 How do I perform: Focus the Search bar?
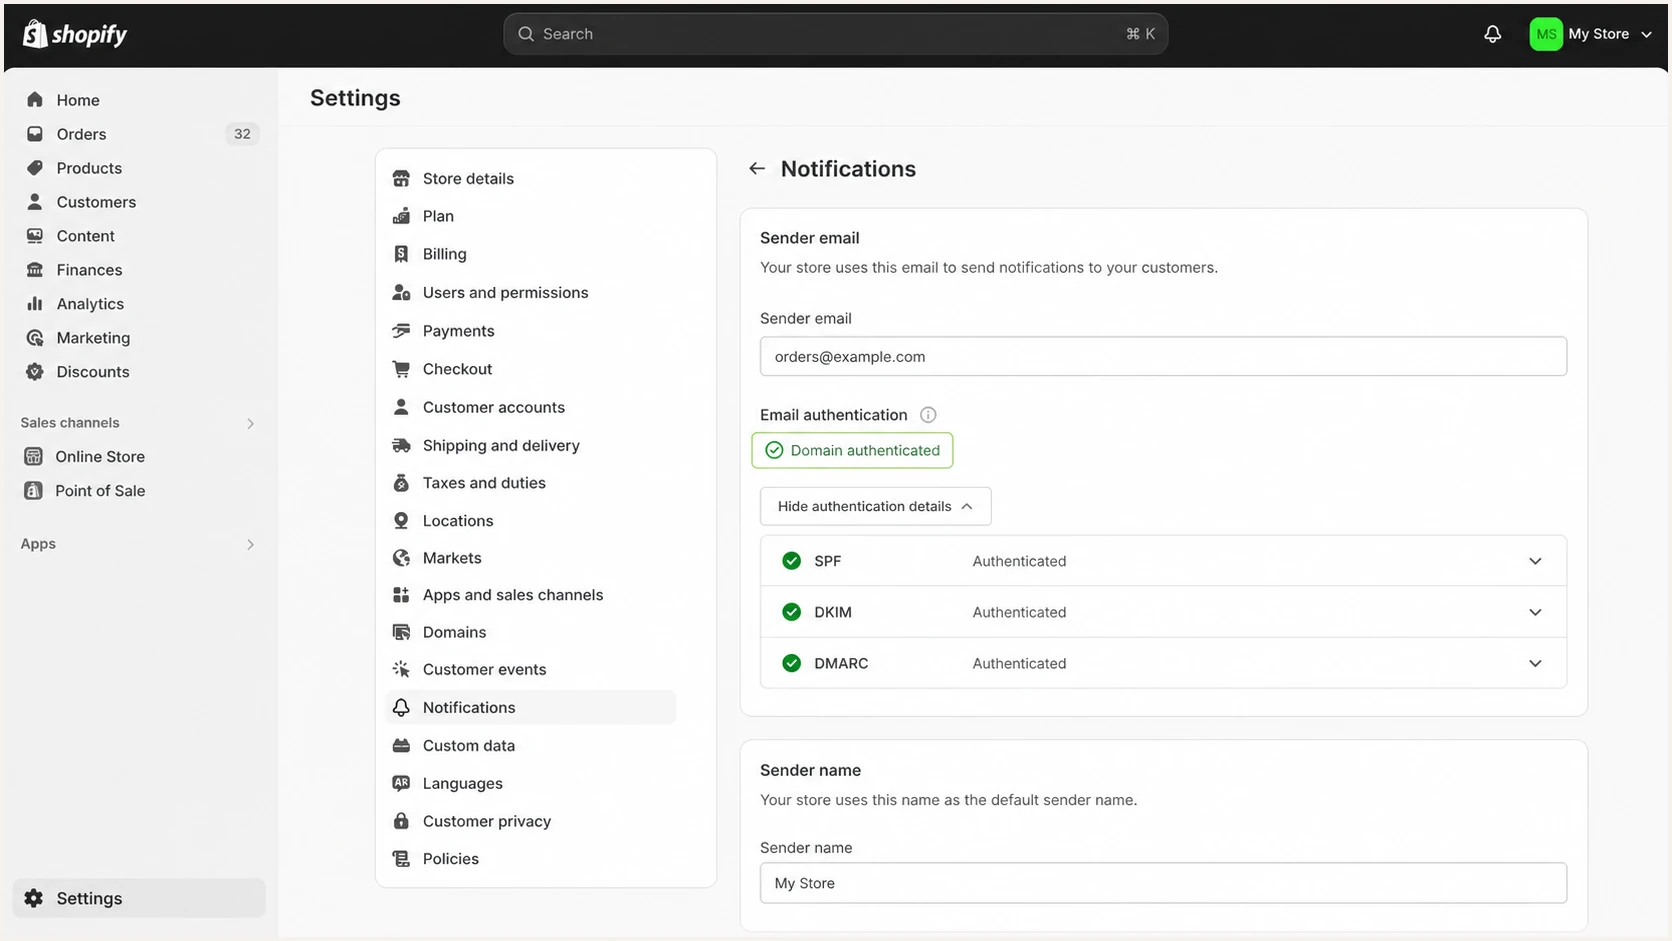pyautogui.click(x=835, y=34)
